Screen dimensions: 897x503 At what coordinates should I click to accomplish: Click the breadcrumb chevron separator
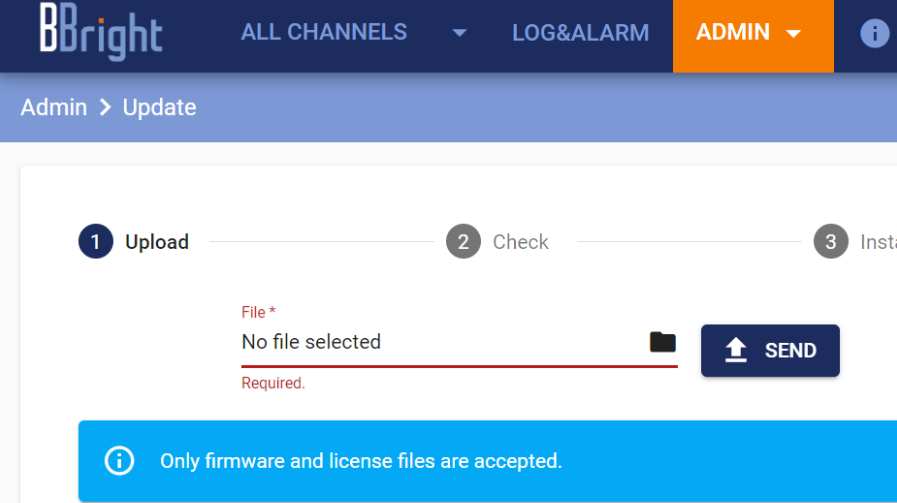[105, 107]
